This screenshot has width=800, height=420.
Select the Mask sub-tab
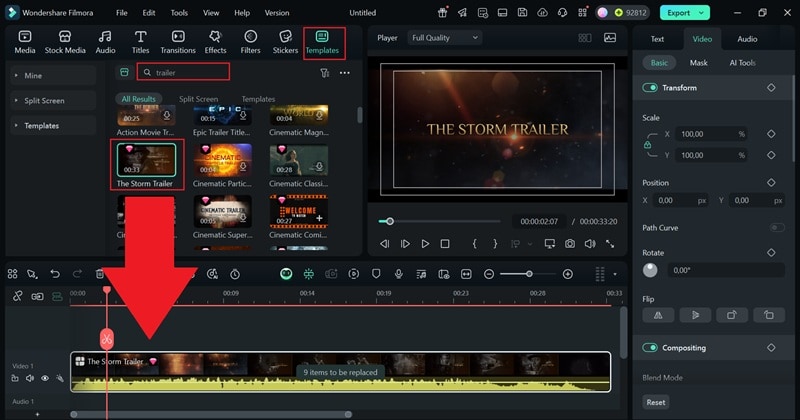[x=698, y=63]
